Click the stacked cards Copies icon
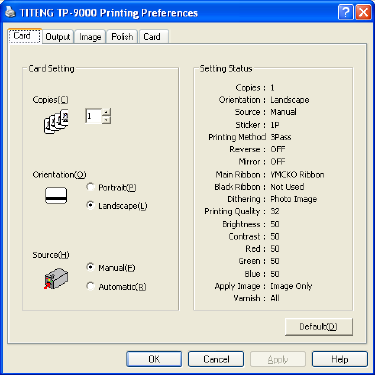375x375 pixels. 56,122
